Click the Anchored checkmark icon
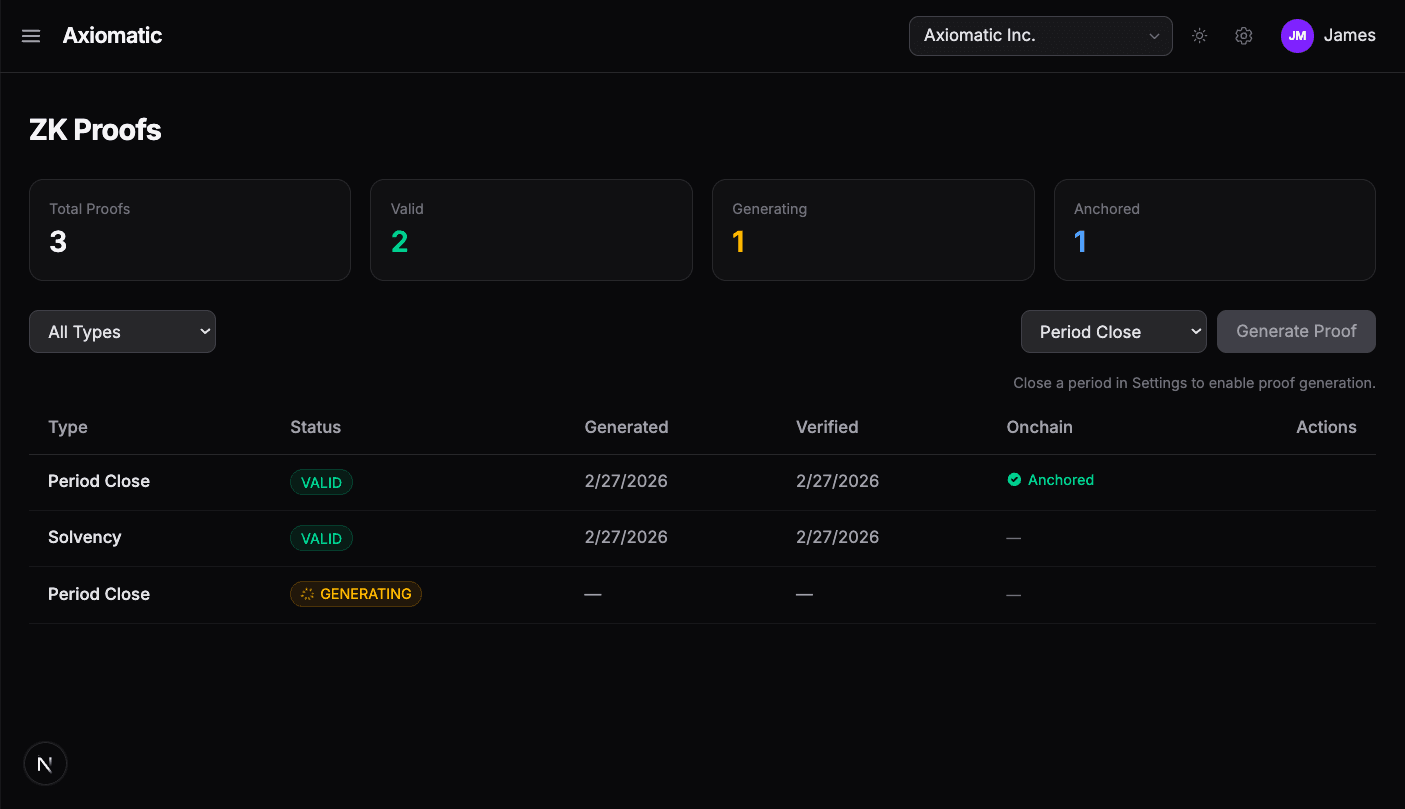Screen dimensions: 1405x809 [1014, 480]
